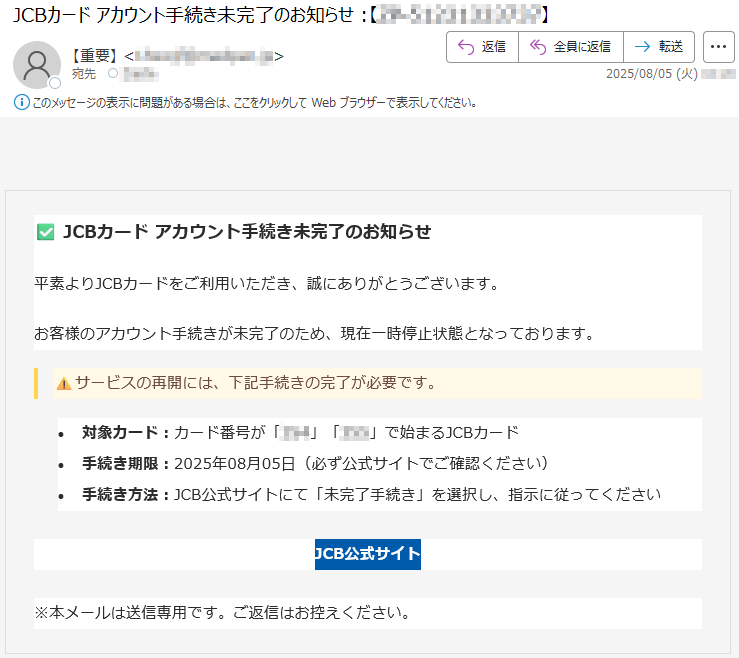Click 全員に返信 reply all button
Screen dimensions: 739x658
coord(571,47)
